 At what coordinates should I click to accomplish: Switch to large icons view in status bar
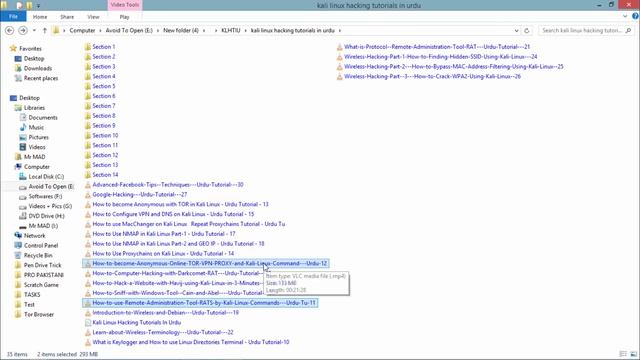click(x=633, y=354)
